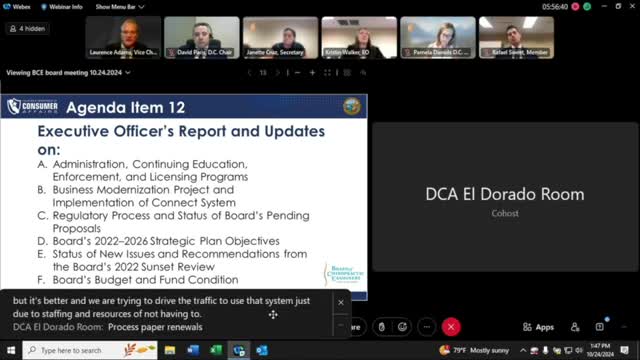Screen dimensions: 640x360
Task: Open the Q&A panel icon
Action: point(600,327)
